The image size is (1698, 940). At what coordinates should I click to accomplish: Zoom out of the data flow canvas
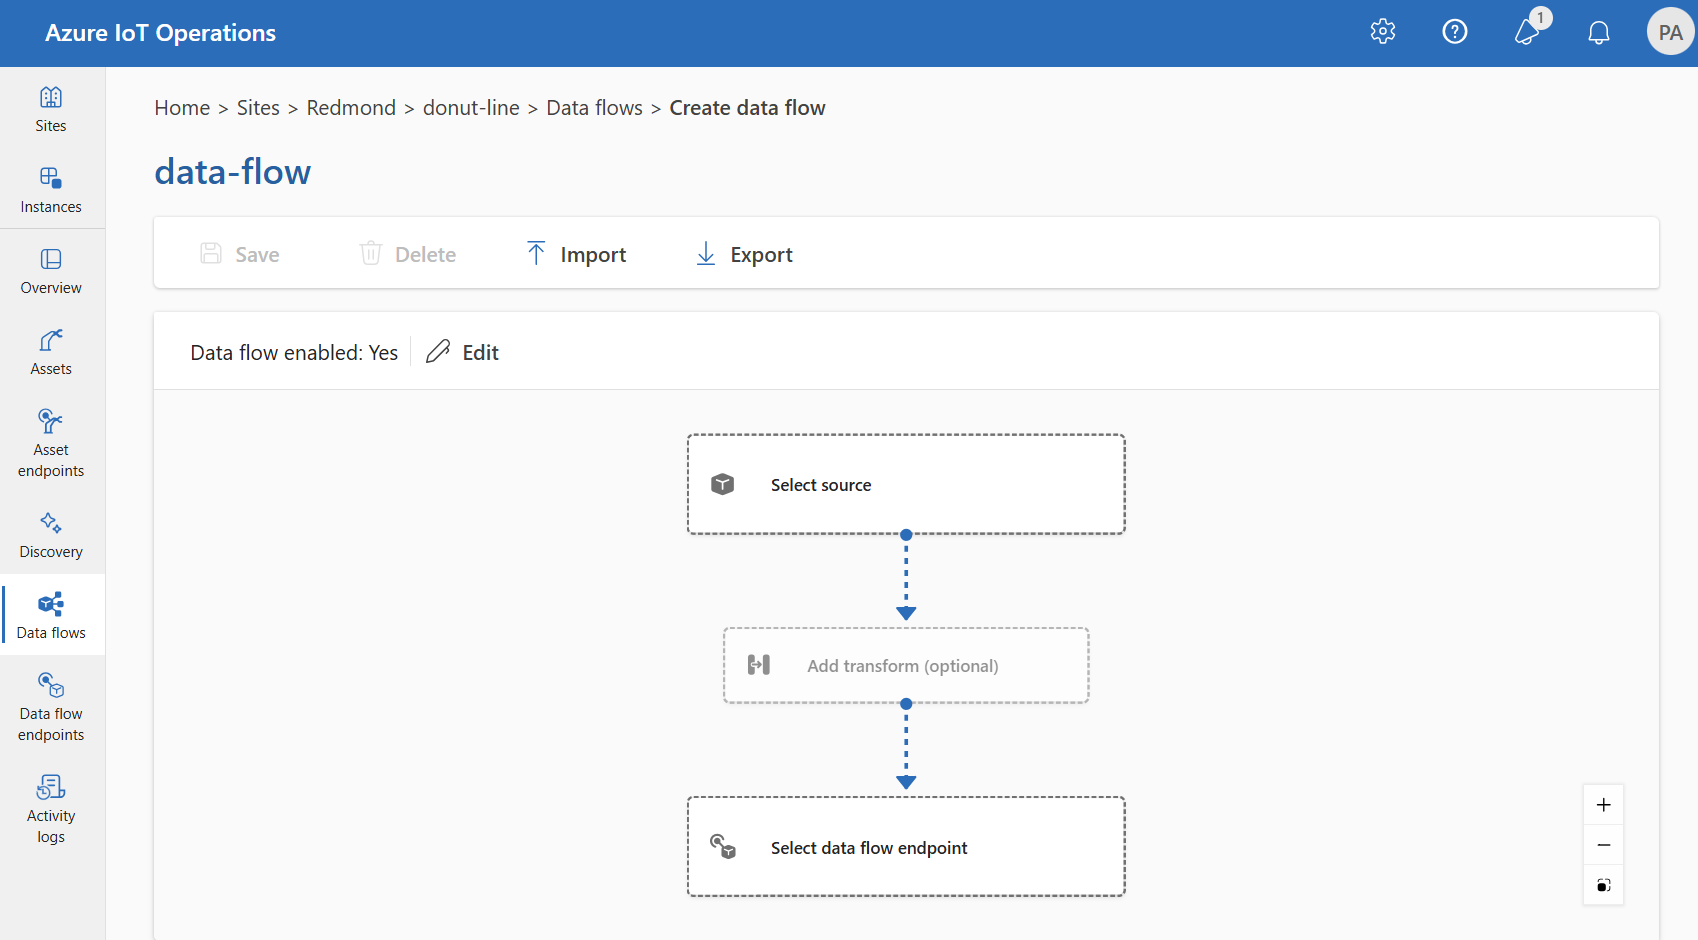(1603, 844)
